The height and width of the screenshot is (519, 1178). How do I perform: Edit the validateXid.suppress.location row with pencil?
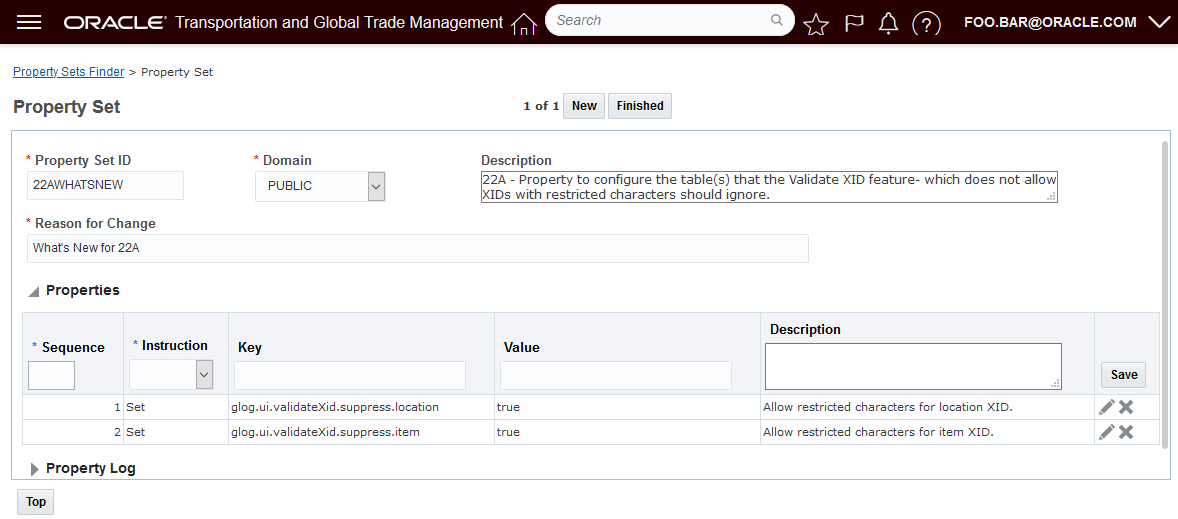tap(1106, 407)
